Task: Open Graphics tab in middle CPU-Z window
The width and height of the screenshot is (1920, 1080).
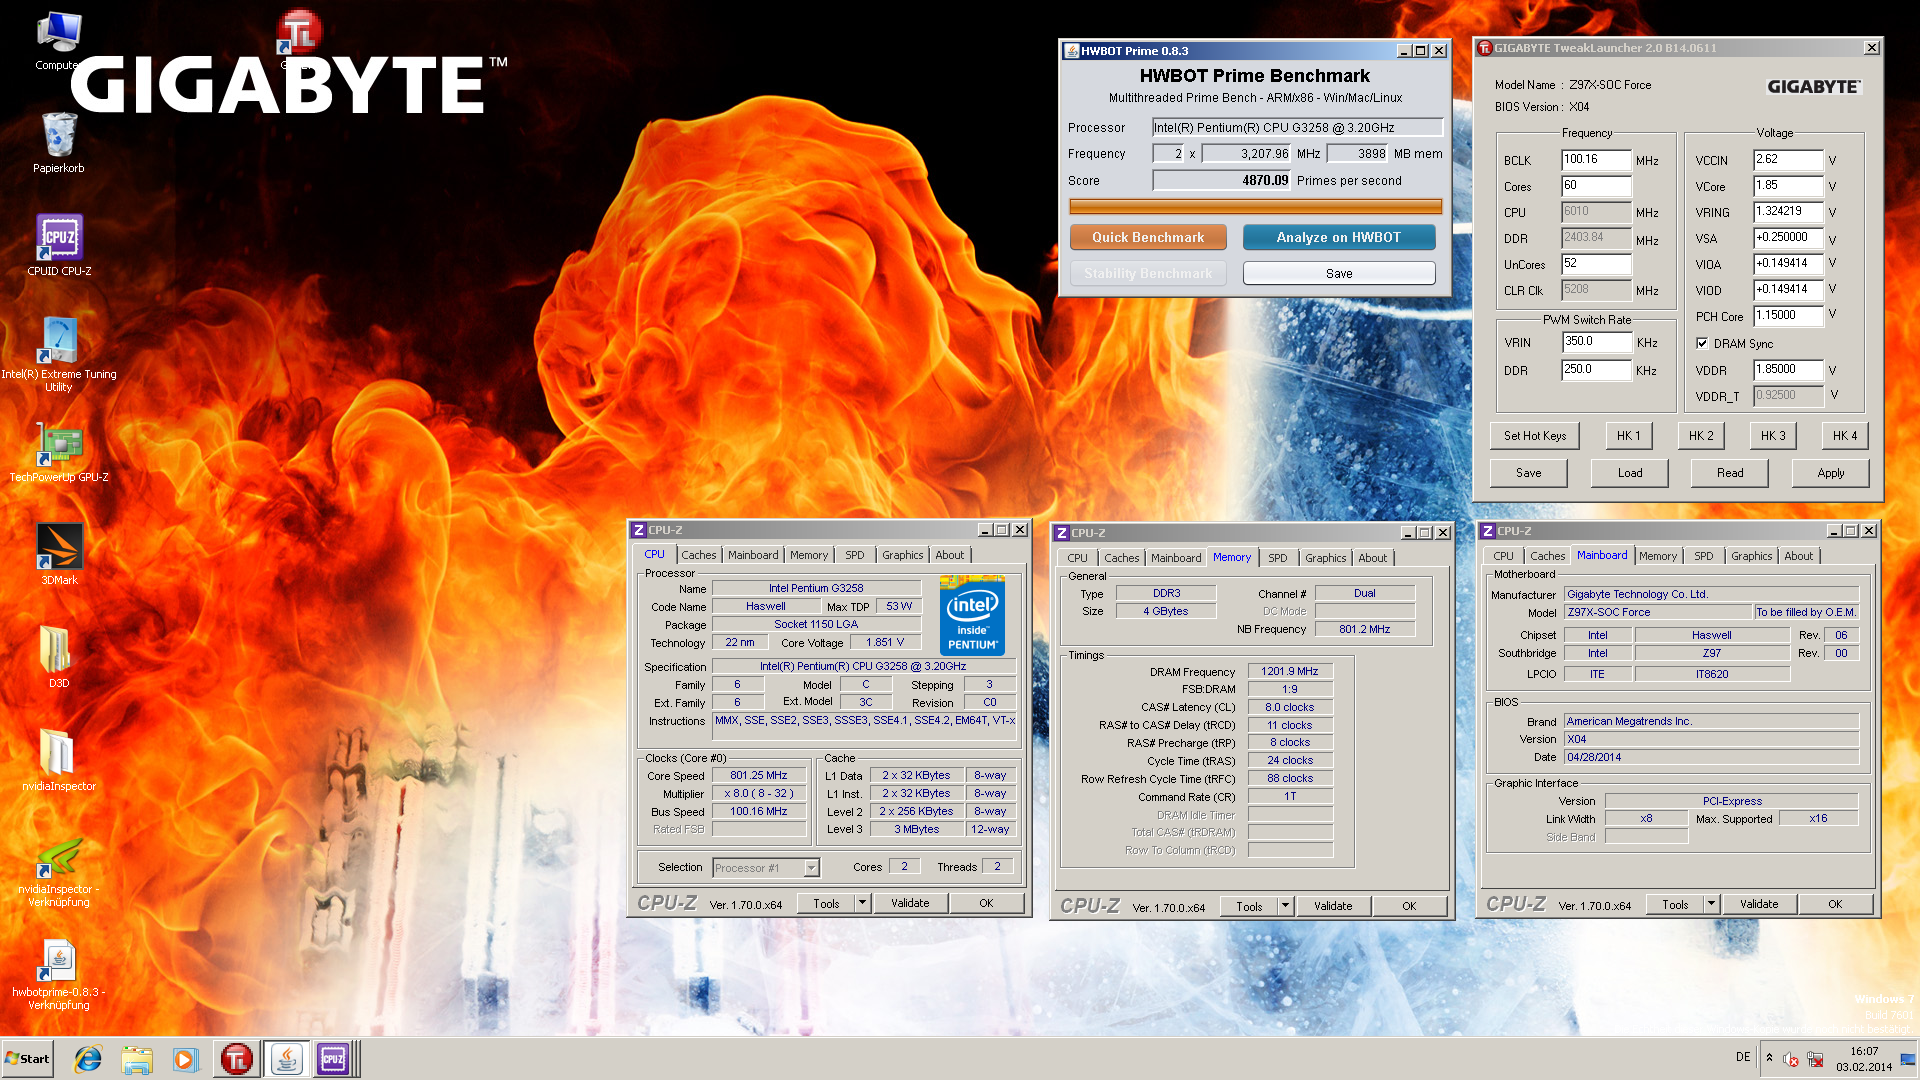Action: (x=1325, y=558)
